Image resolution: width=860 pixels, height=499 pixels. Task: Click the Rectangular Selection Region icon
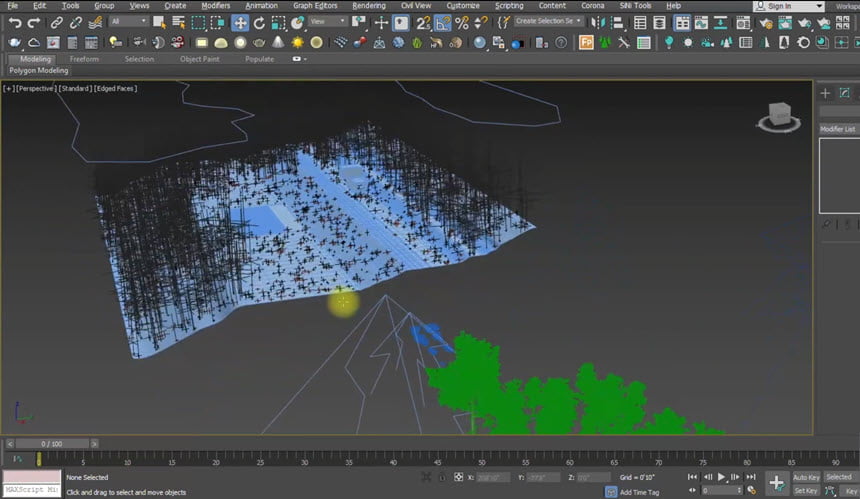pyautogui.click(x=198, y=23)
